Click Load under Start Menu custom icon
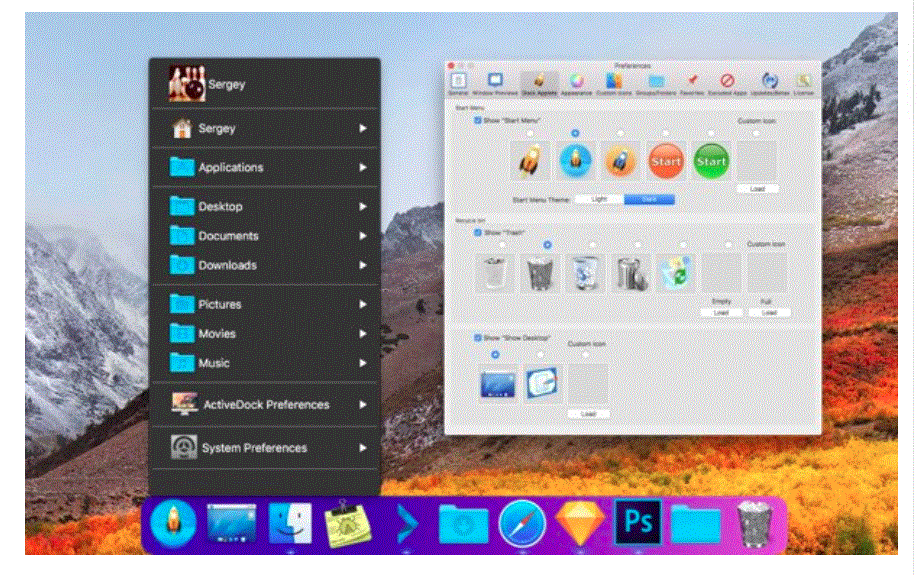The height and width of the screenshot is (575, 917). click(x=757, y=189)
